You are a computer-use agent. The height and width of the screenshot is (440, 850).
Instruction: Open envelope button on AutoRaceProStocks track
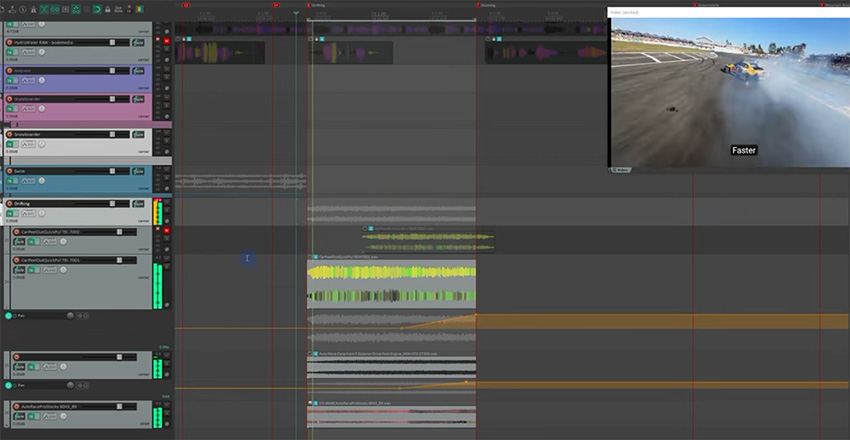pos(50,416)
